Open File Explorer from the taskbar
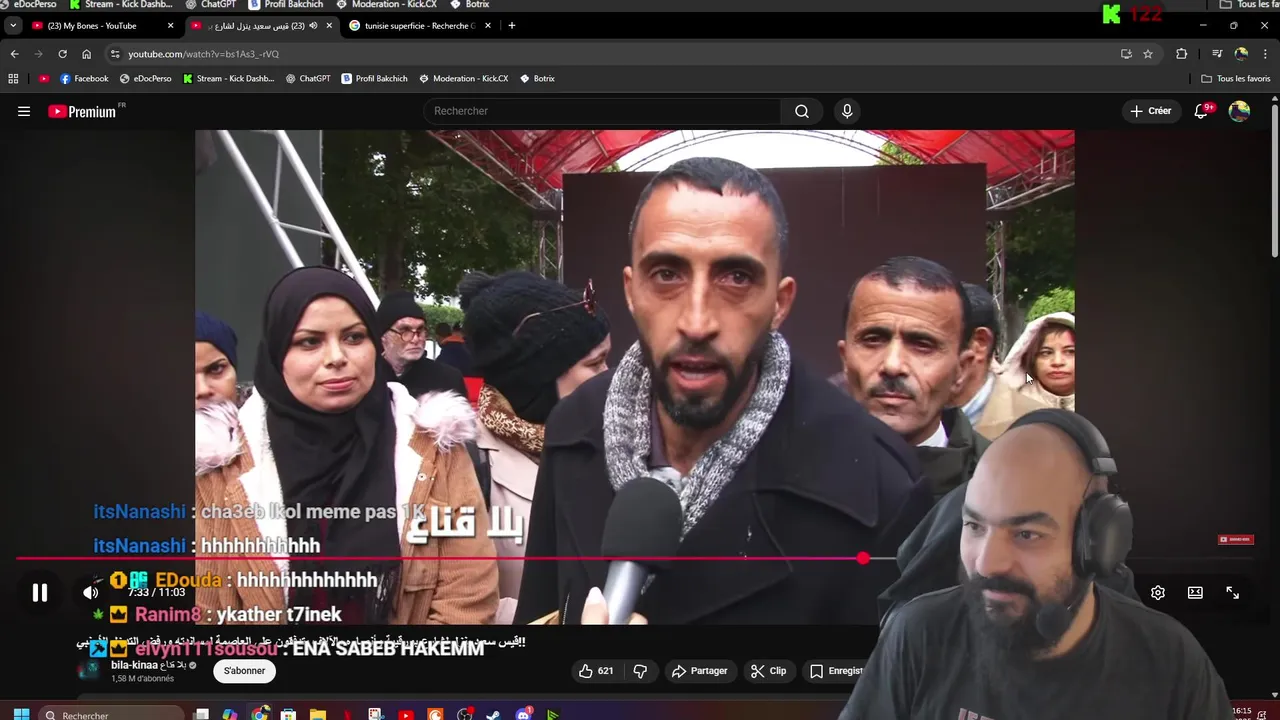 pos(318,714)
